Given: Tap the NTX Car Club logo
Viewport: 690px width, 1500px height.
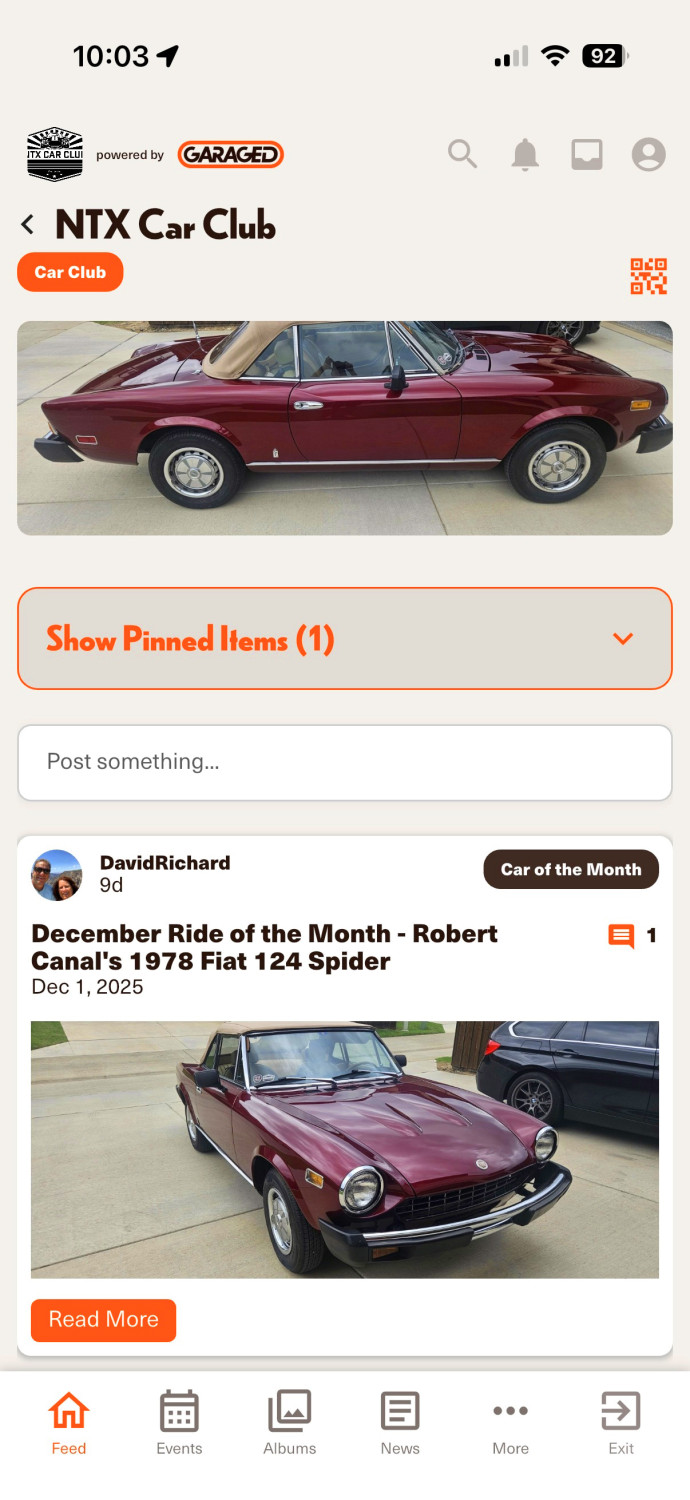Looking at the screenshot, I should click(55, 154).
